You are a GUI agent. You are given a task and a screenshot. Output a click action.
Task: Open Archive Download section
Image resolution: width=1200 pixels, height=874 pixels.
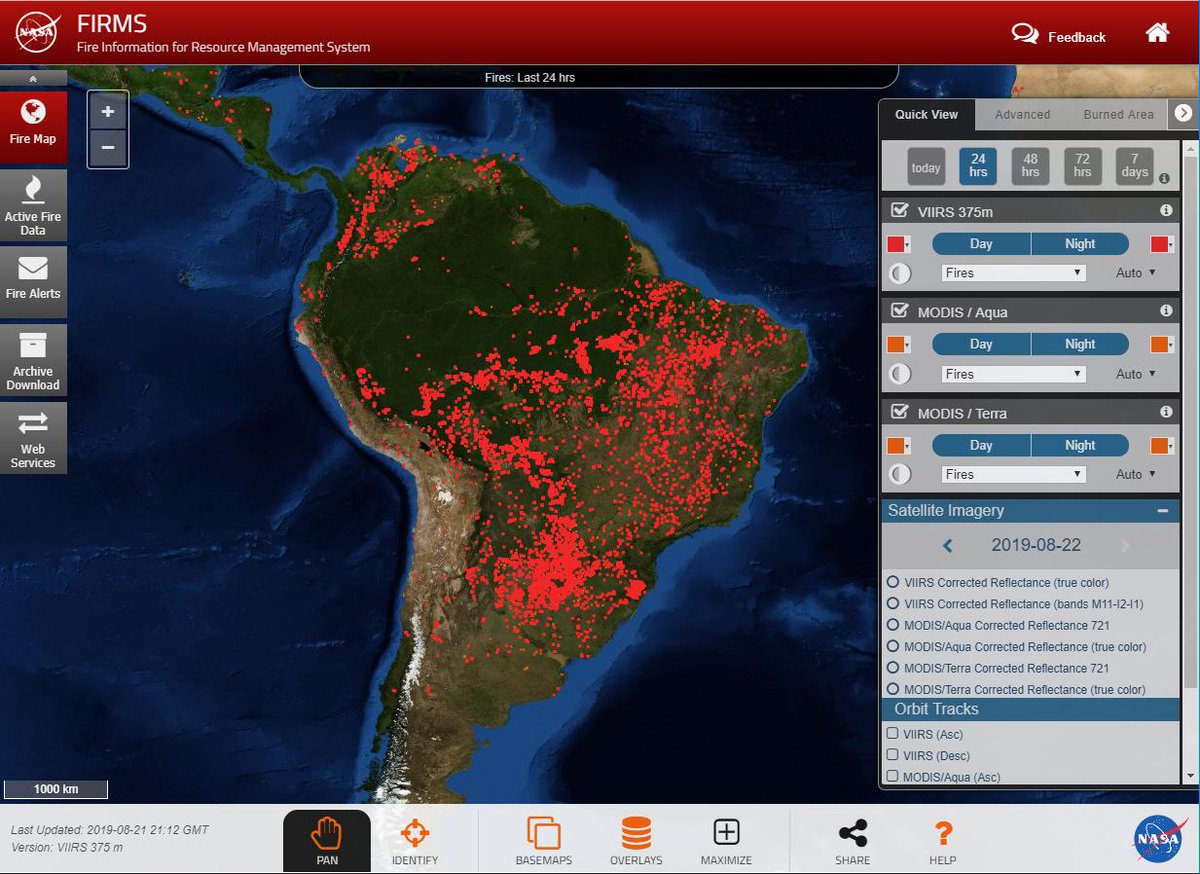tap(33, 361)
